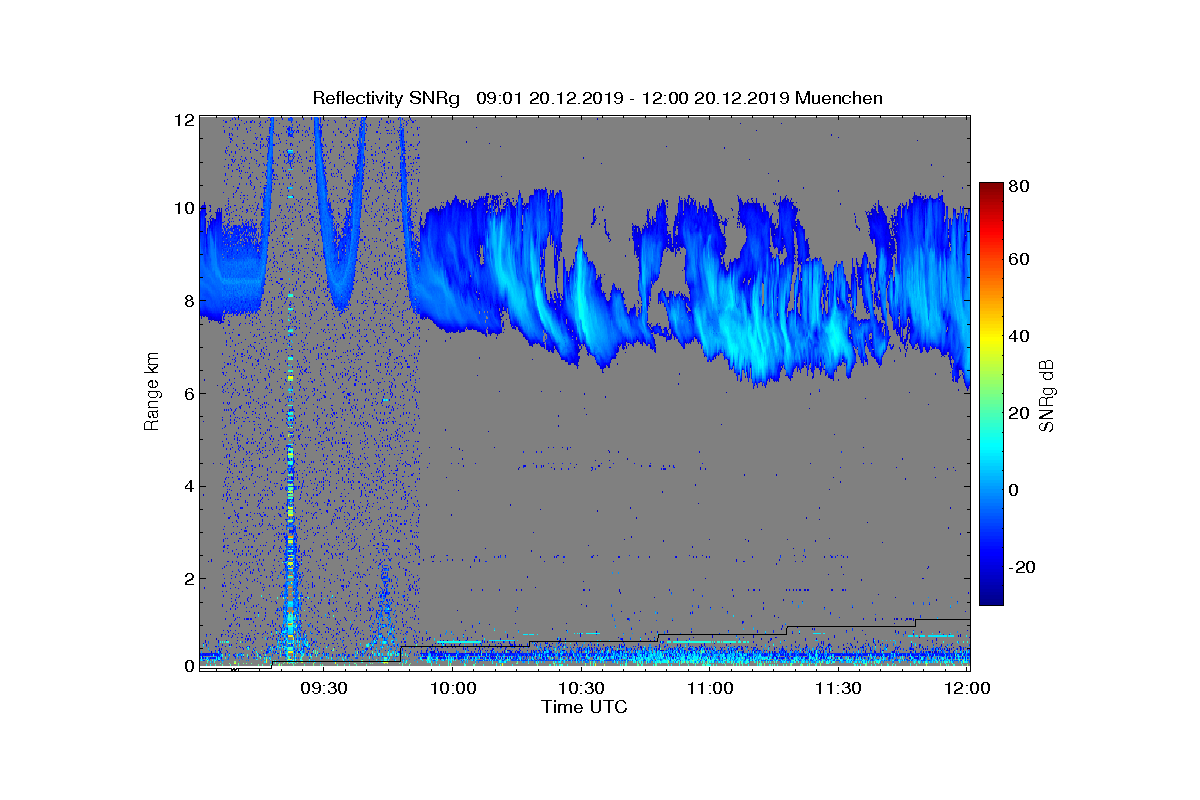The height and width of the screenshot is (800, 1200).
Task: Click the date range '09:01 20.12.2019 - 12:00 20.12.2019'
Action: (634, 98)
